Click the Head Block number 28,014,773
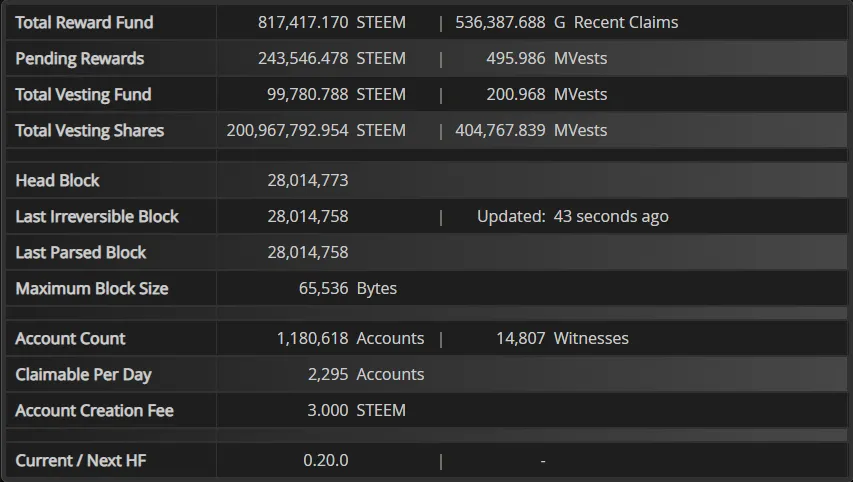 [308, 180]
